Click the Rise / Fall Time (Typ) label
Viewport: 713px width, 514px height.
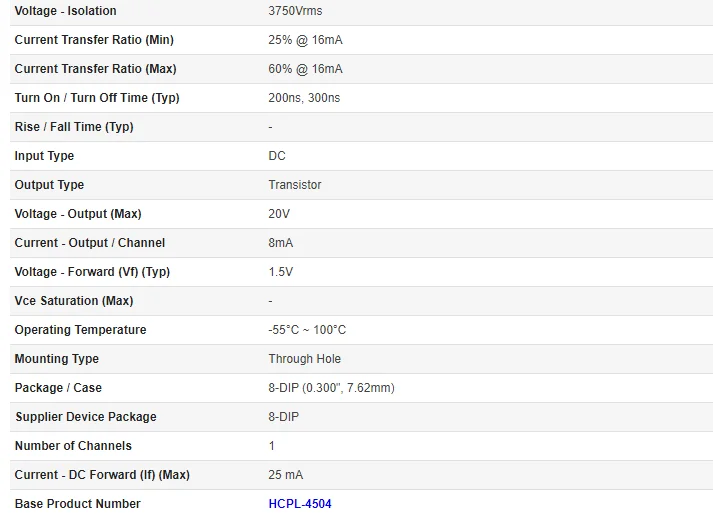(74, 127)
